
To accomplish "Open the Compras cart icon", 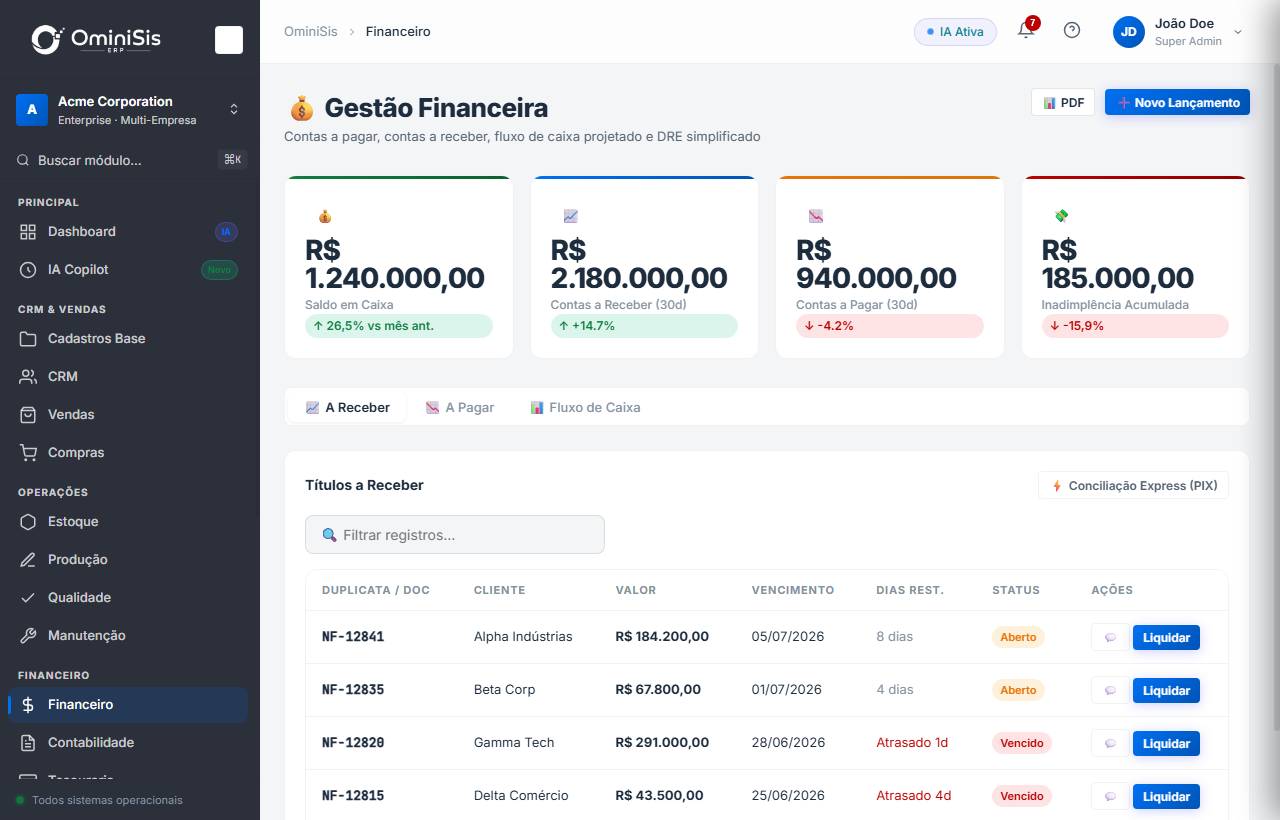I will click(x=28, y=453).
